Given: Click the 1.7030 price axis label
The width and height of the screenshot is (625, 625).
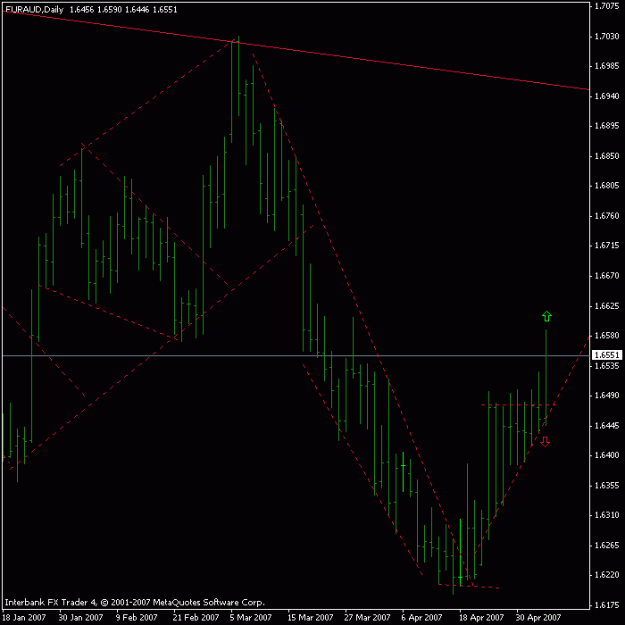Looking at the screenshot, I should click(x=607, y=36).
